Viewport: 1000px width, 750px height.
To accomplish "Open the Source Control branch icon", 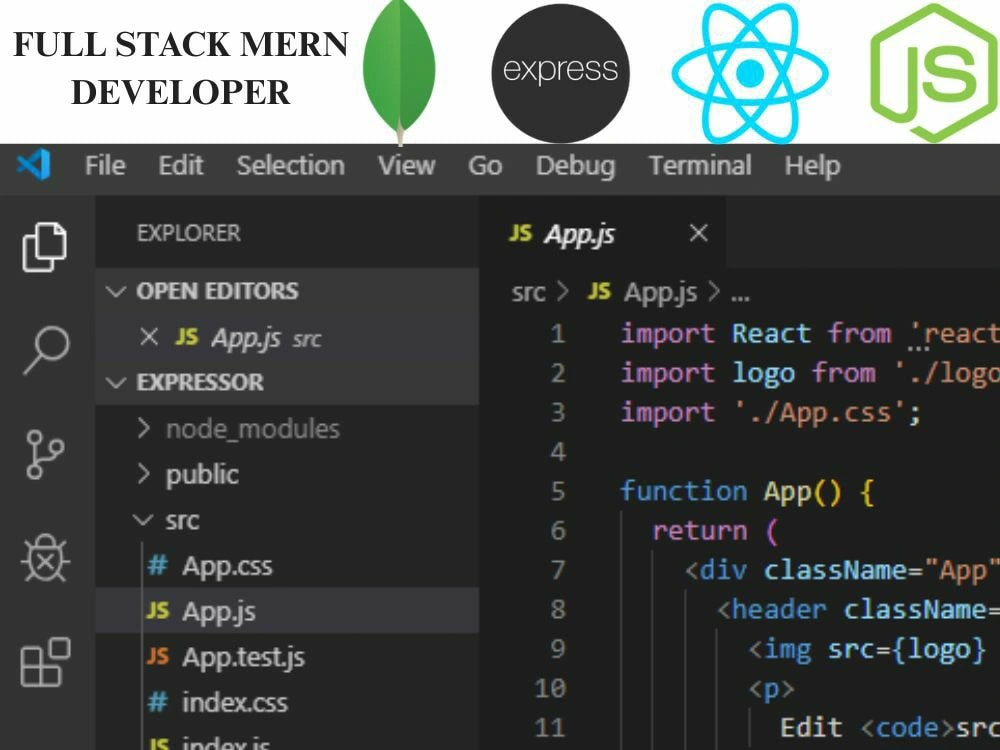I will pos(45,454).
